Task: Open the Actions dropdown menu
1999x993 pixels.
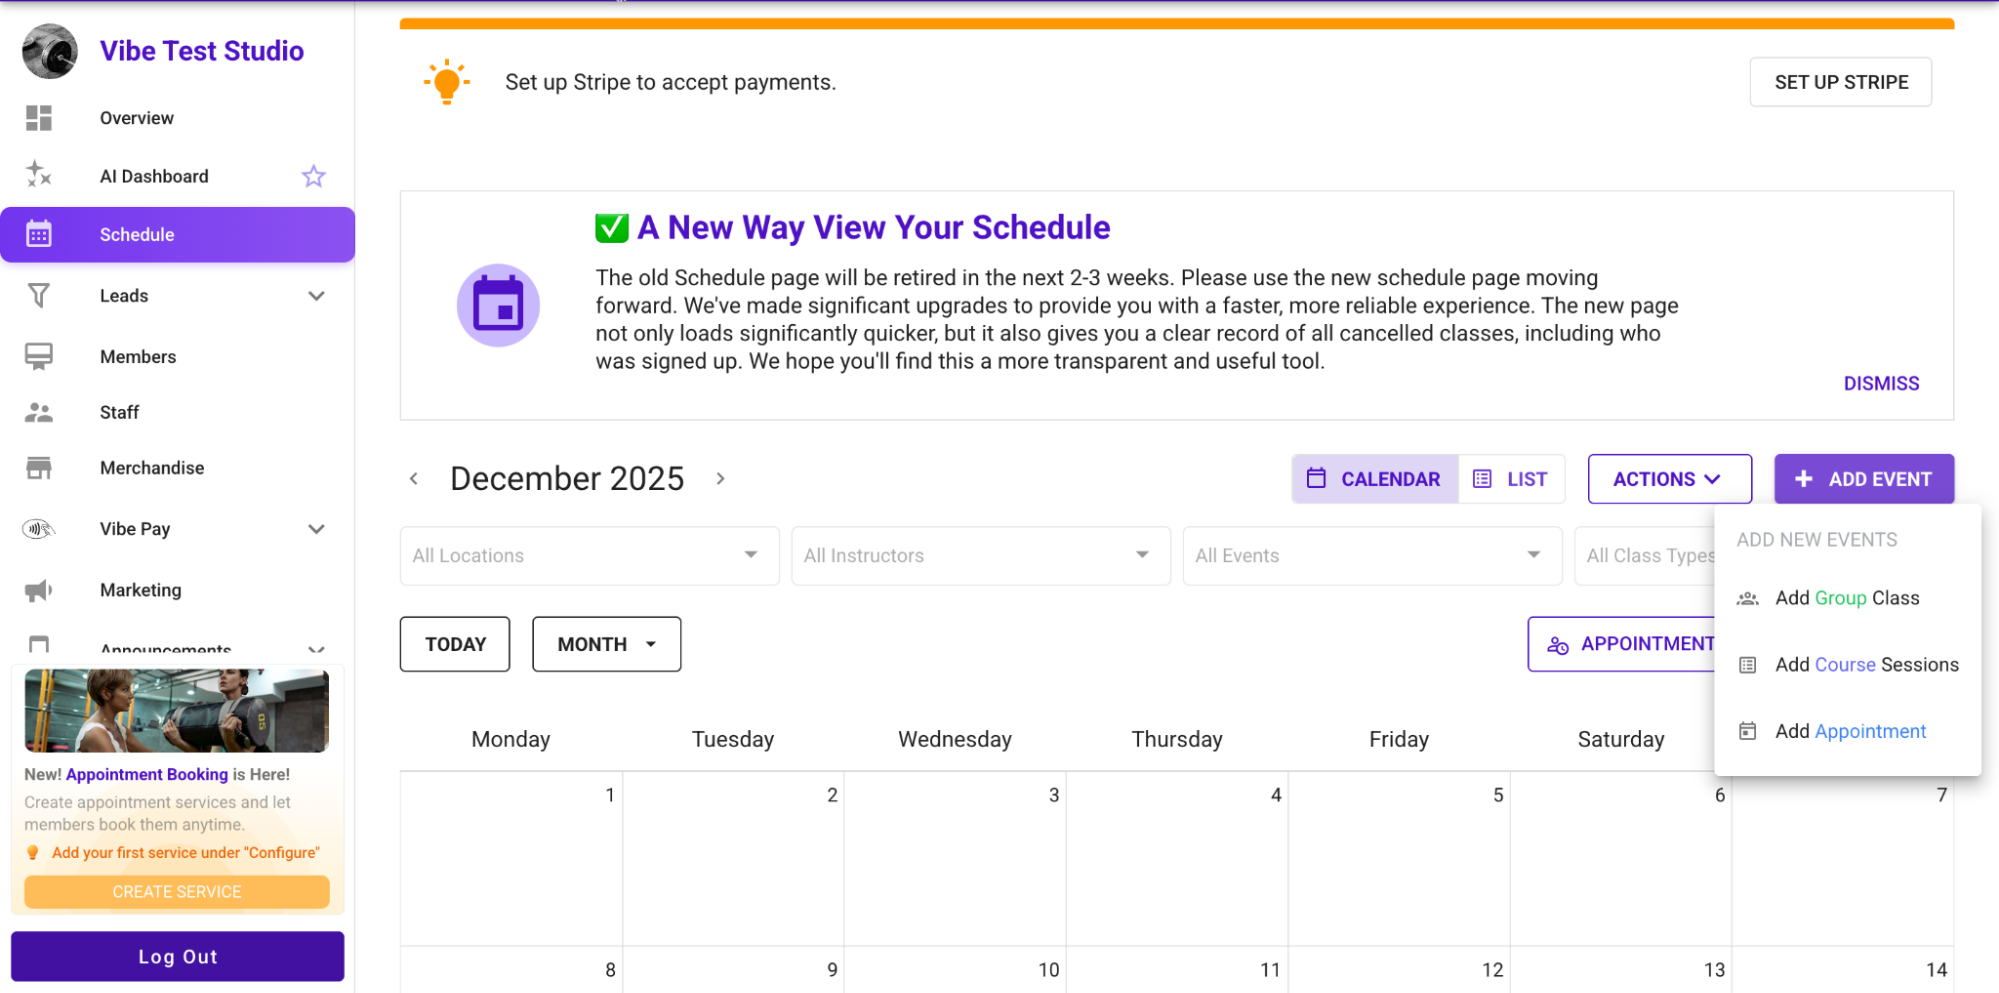Action: point(1668,479)
